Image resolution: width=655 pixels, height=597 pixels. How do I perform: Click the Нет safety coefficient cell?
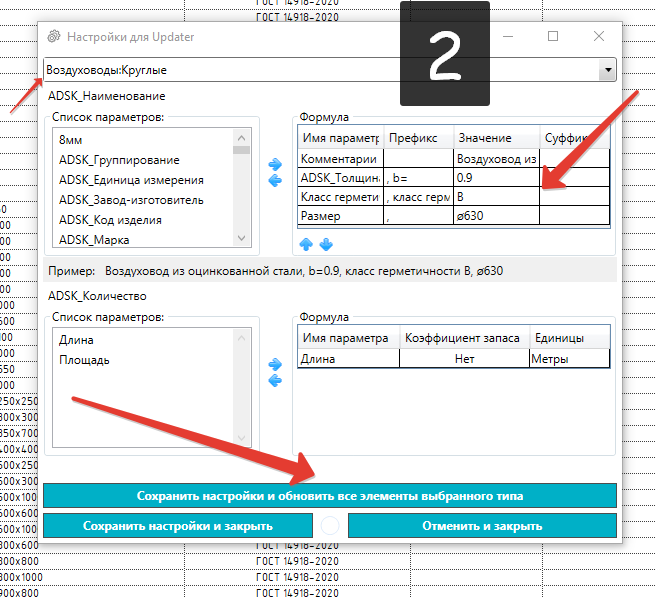(465, 359)
